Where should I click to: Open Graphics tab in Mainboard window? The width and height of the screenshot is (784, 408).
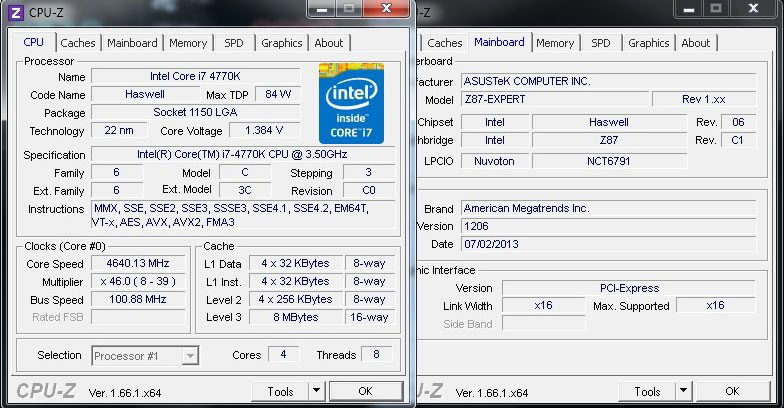click(648, 43)
